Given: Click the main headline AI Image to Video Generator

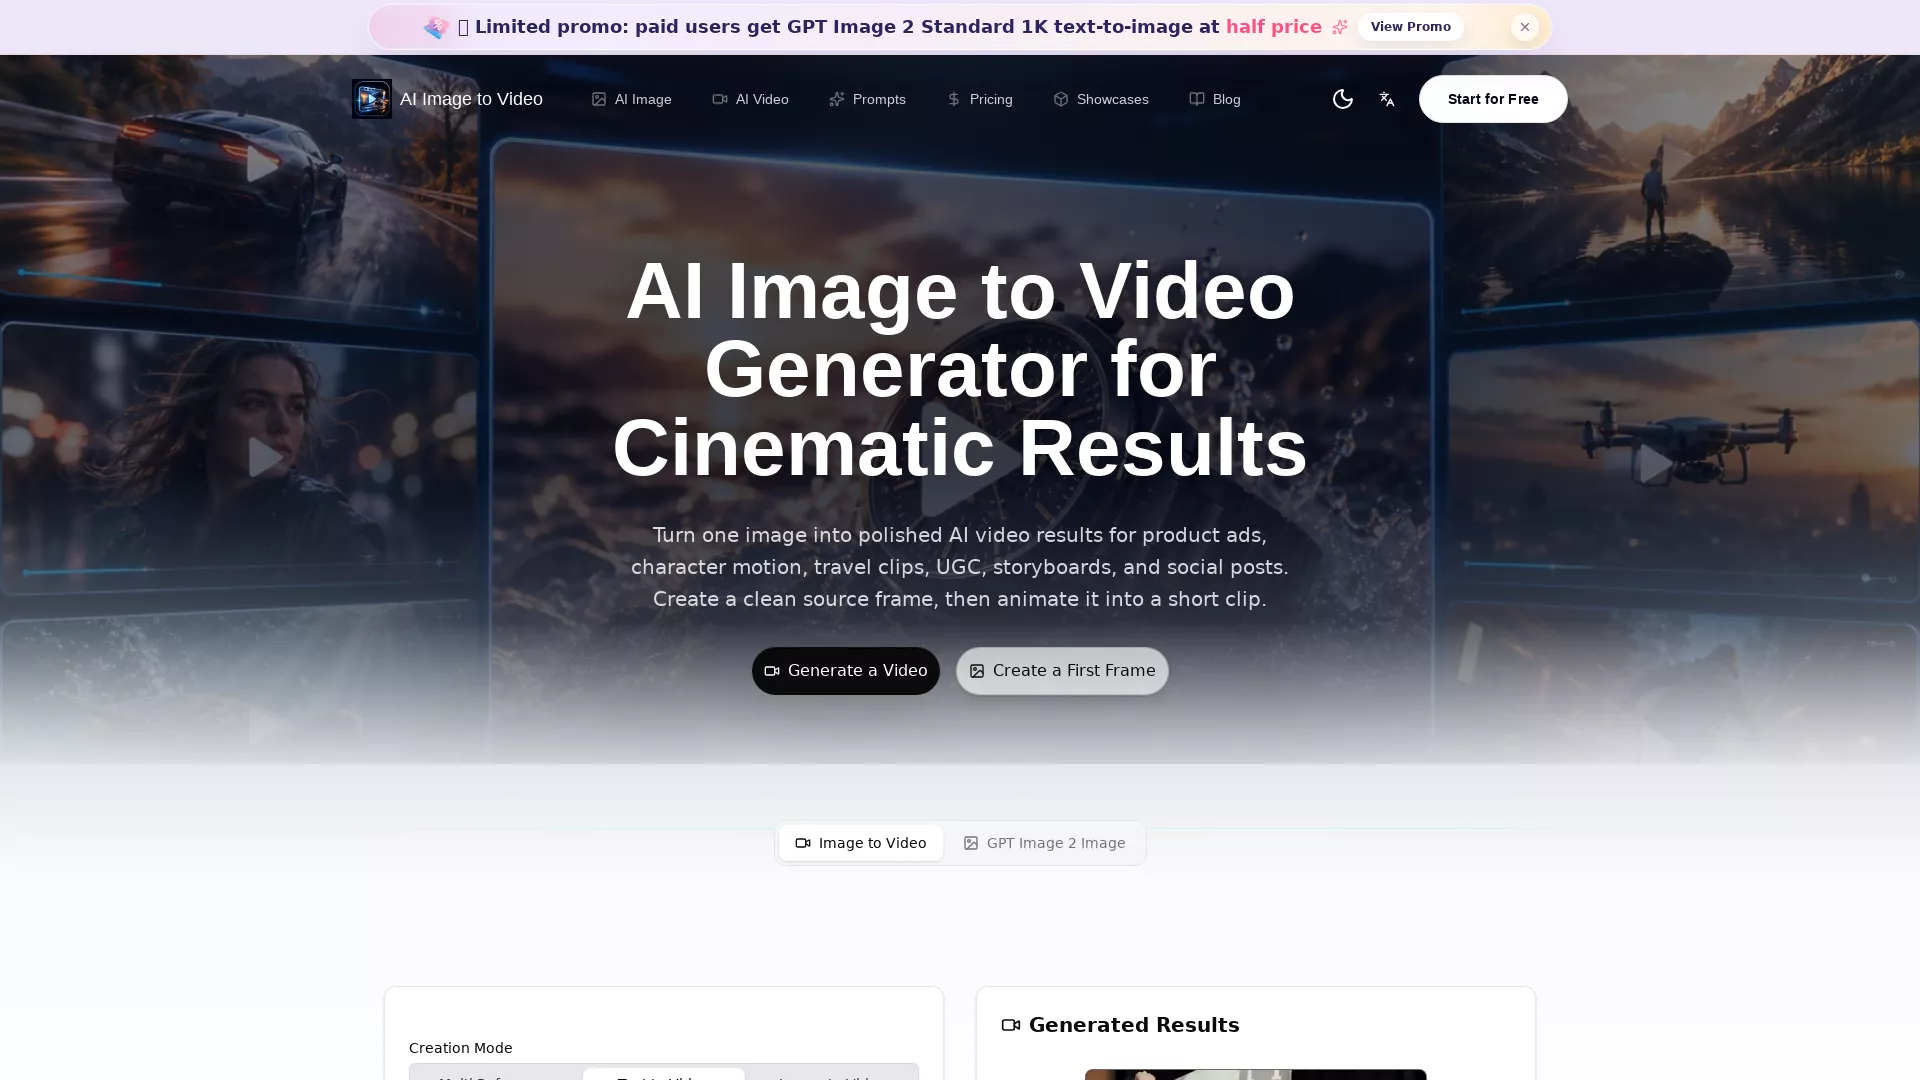Looking at the screenshot, I should (960, 369).
